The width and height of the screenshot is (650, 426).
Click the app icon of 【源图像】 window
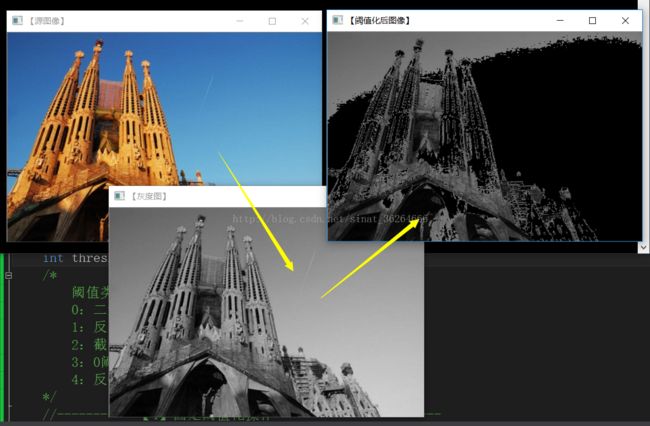(17, 21)
